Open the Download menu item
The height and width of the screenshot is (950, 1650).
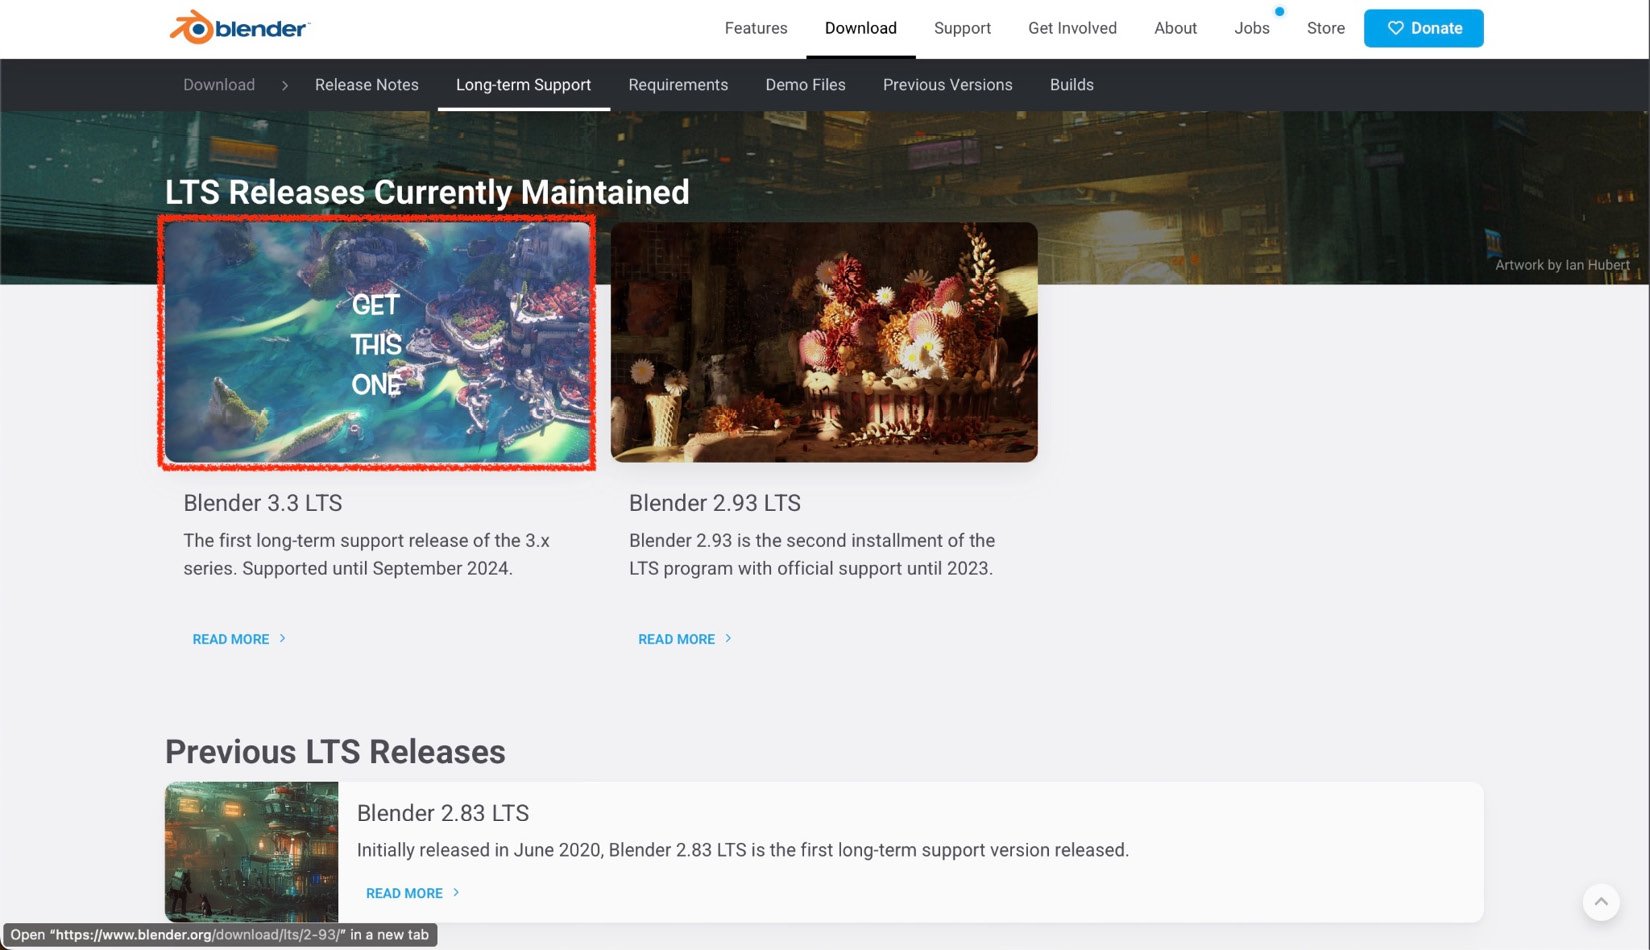click(861, 28)
